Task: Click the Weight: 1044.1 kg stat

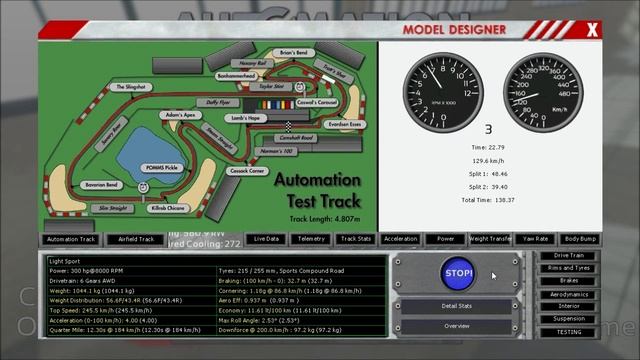Action: 92,291
